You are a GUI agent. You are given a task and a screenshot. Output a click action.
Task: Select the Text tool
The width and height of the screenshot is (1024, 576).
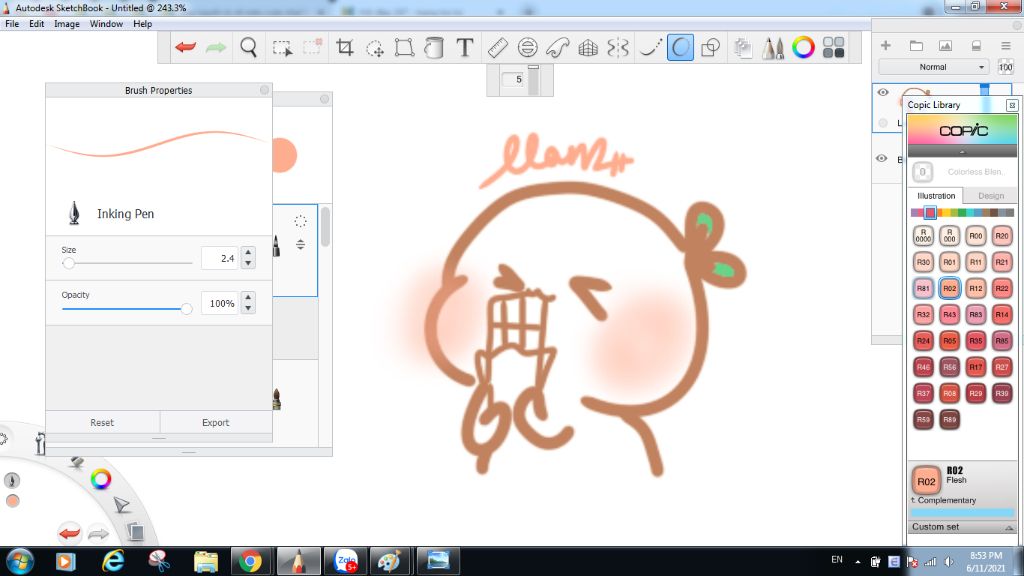click(x=464, y=47)
